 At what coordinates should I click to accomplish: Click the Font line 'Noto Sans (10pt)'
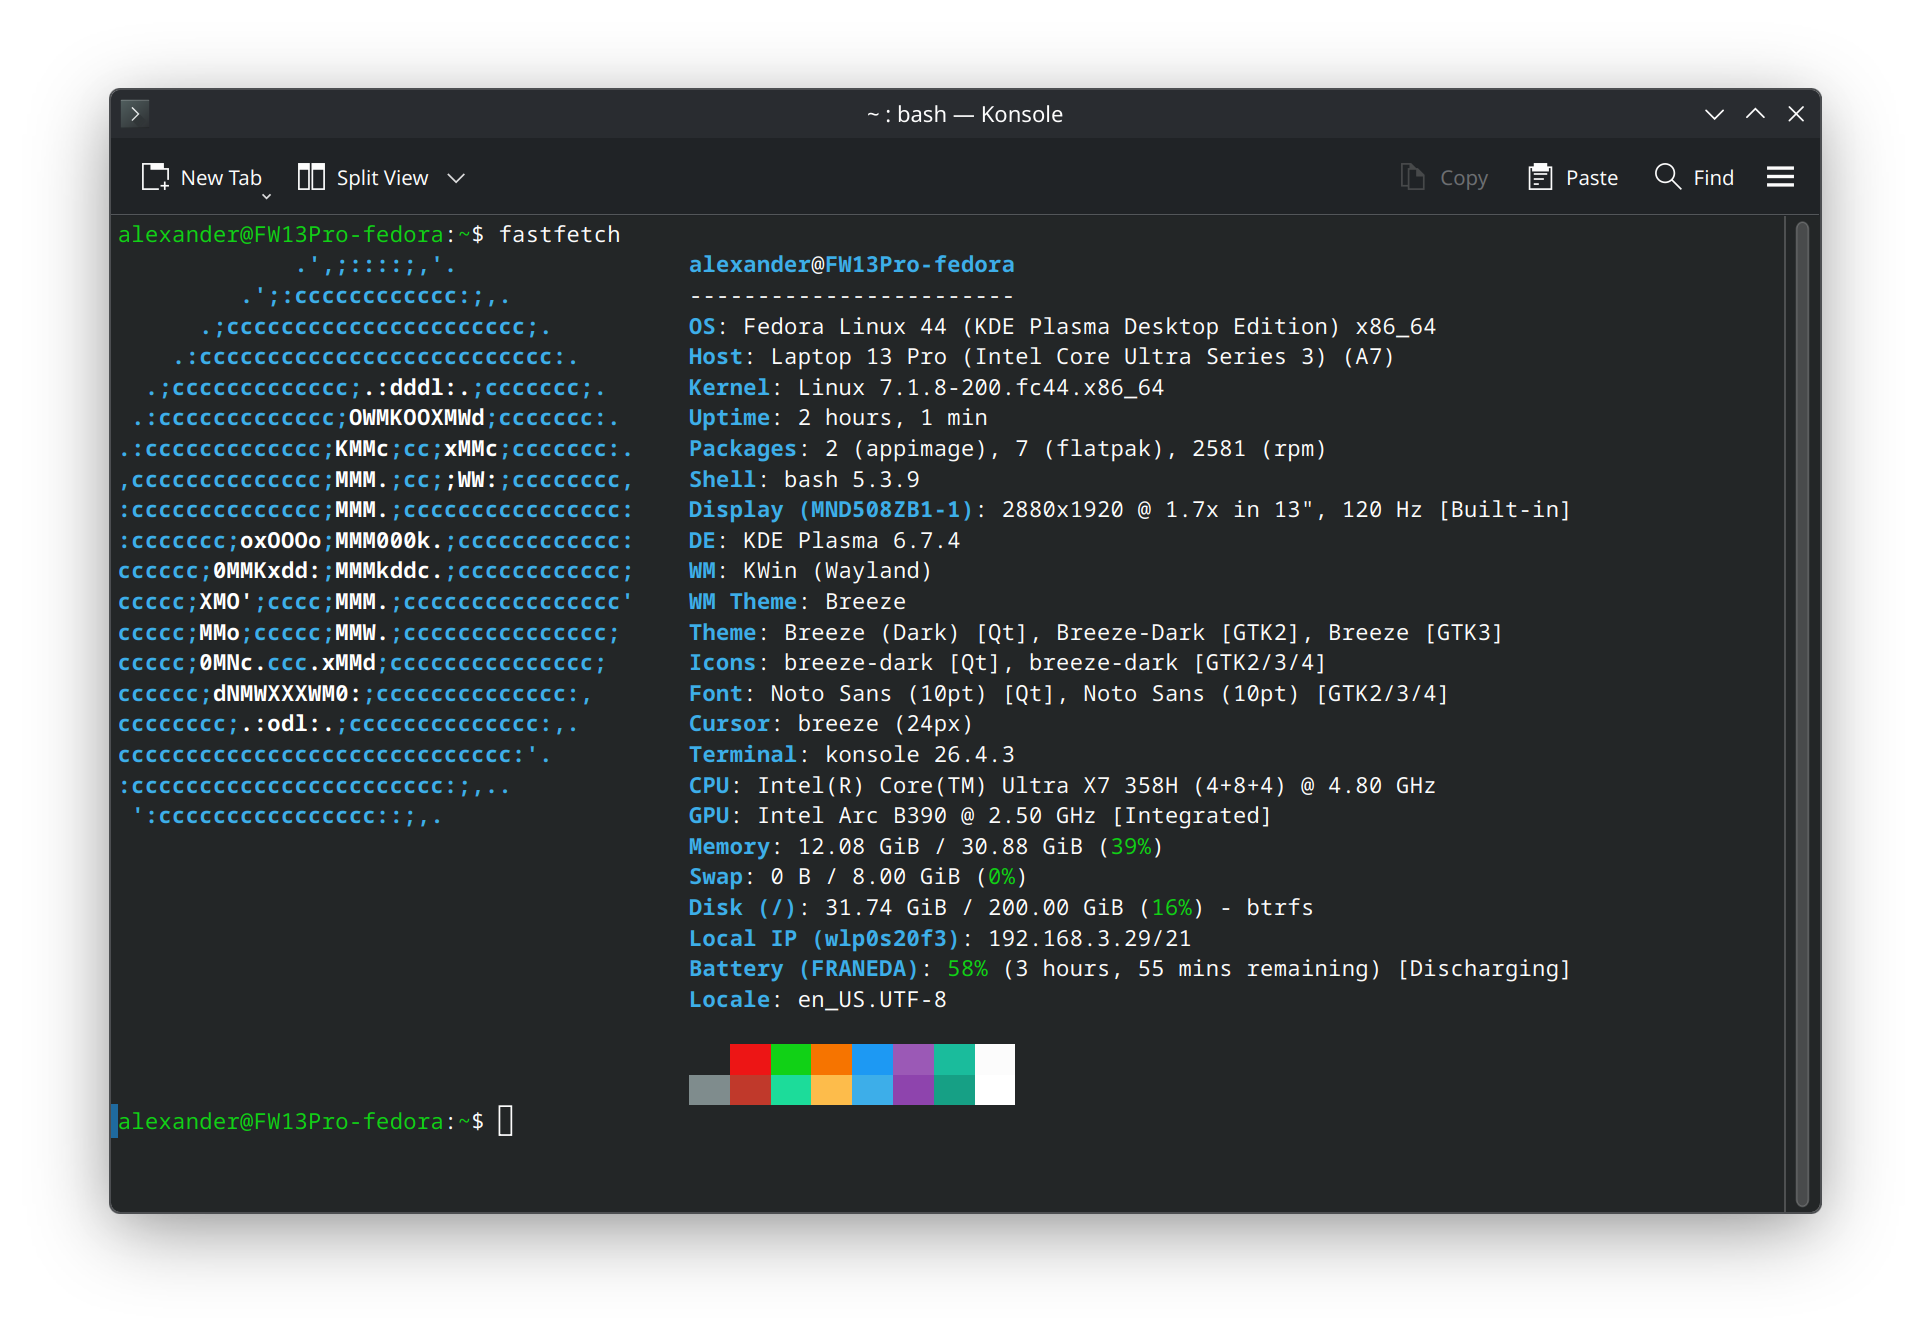(x=1068, y=694)
